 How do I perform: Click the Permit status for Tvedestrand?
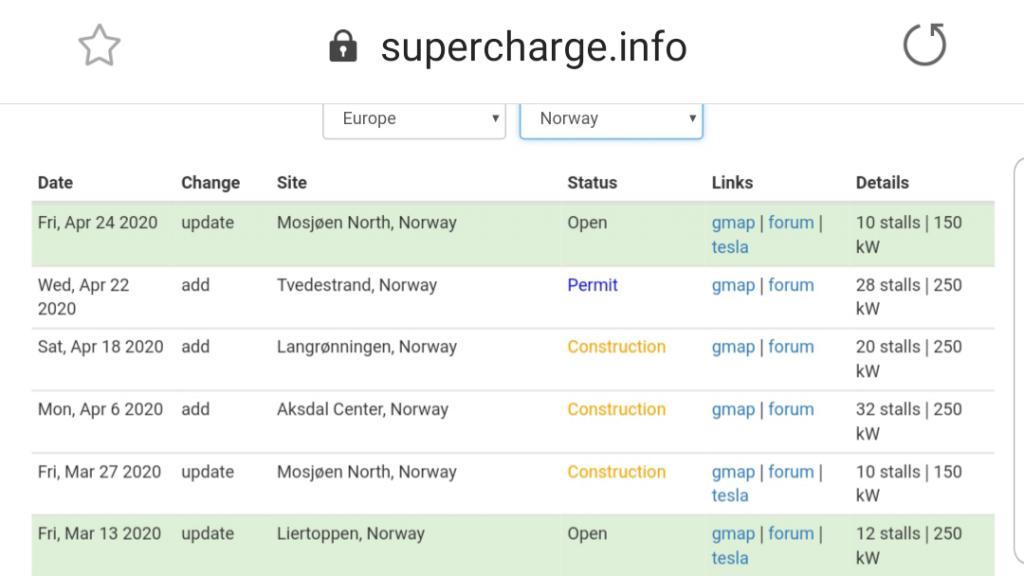click(x=592, y=285)
